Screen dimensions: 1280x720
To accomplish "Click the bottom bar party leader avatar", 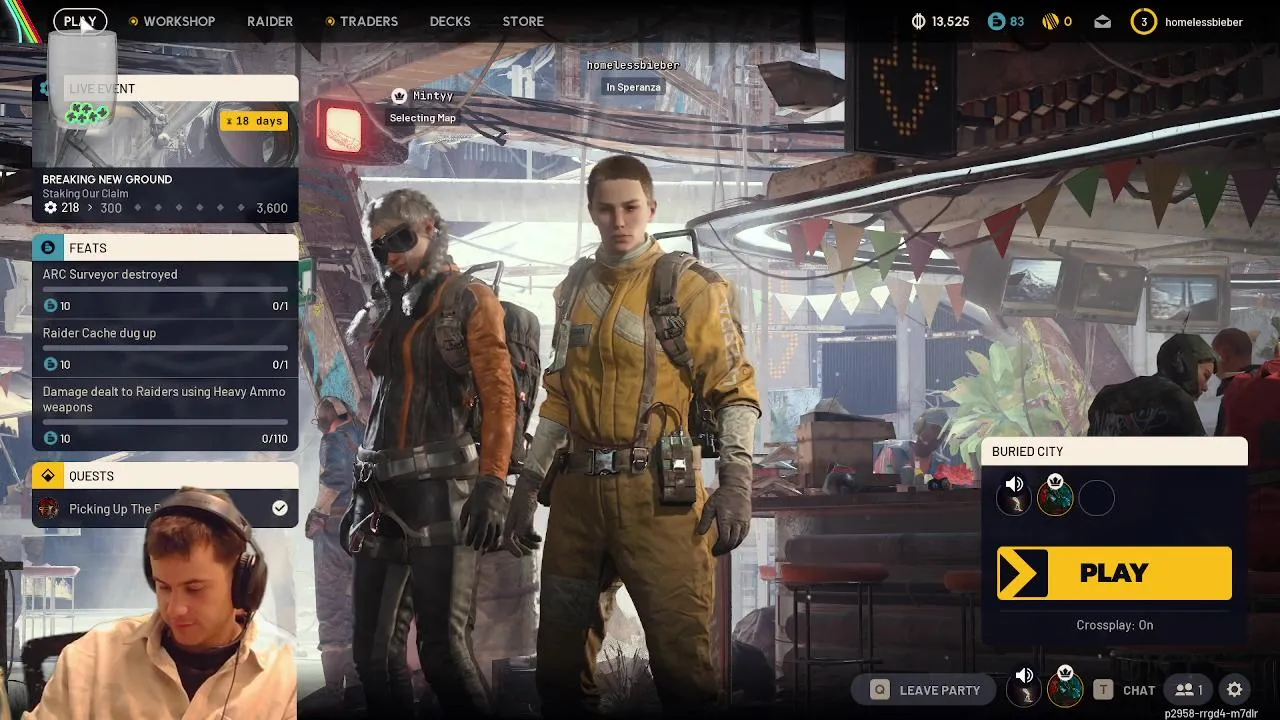I will coord(1065,689).
